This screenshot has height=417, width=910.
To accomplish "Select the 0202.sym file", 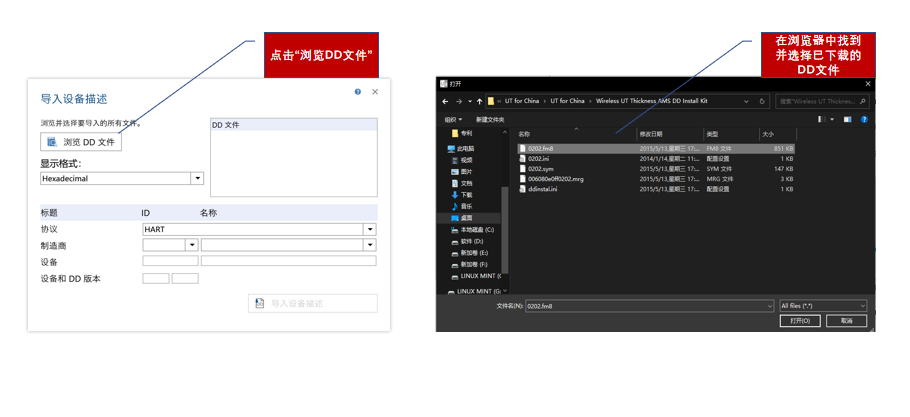I will (540, 168).
